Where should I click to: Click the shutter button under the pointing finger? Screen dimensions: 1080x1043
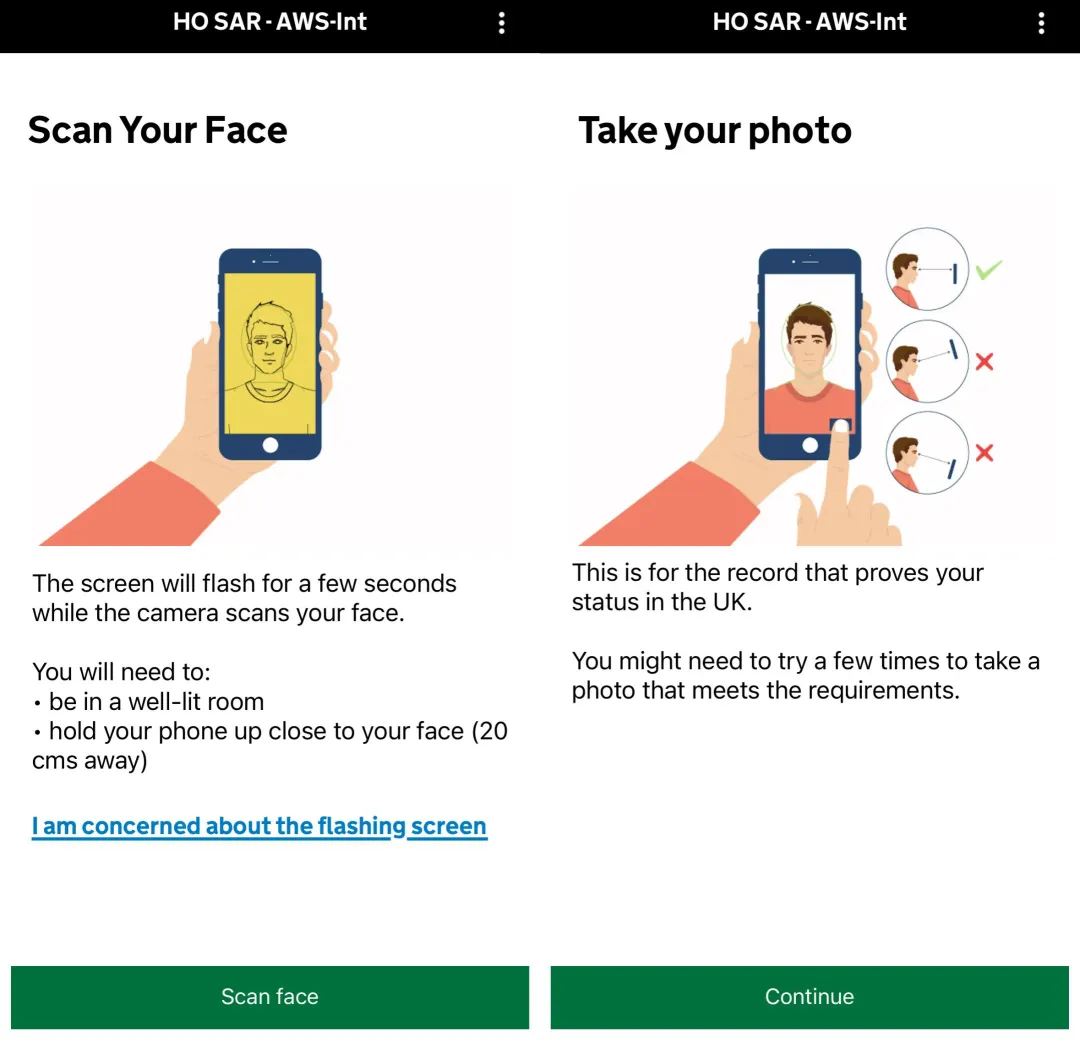click(x=841, y=426)
